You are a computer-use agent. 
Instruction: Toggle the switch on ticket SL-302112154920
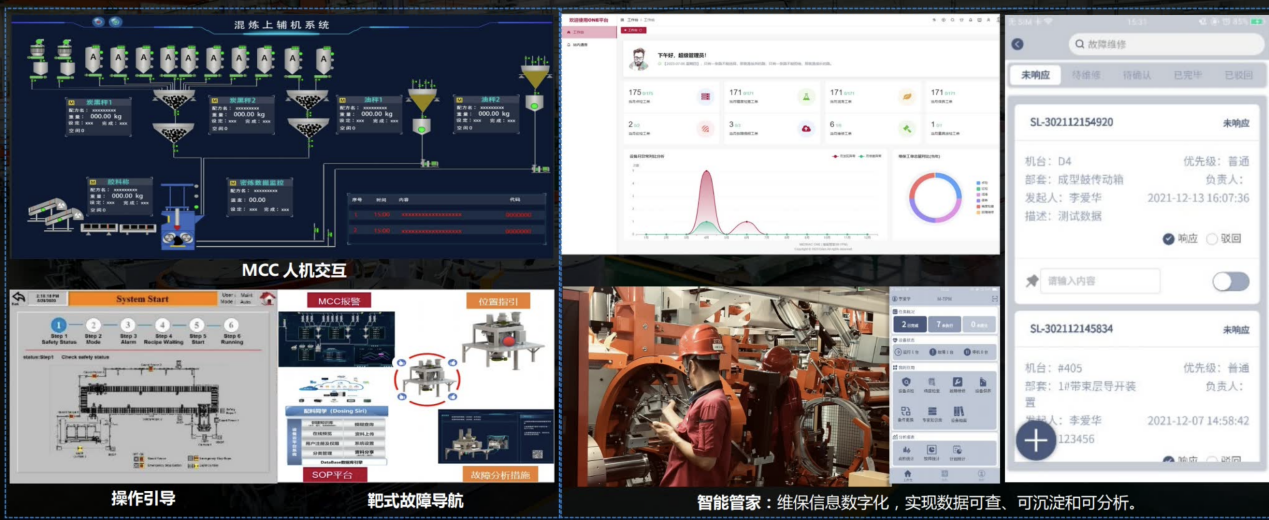(1230, 281)
